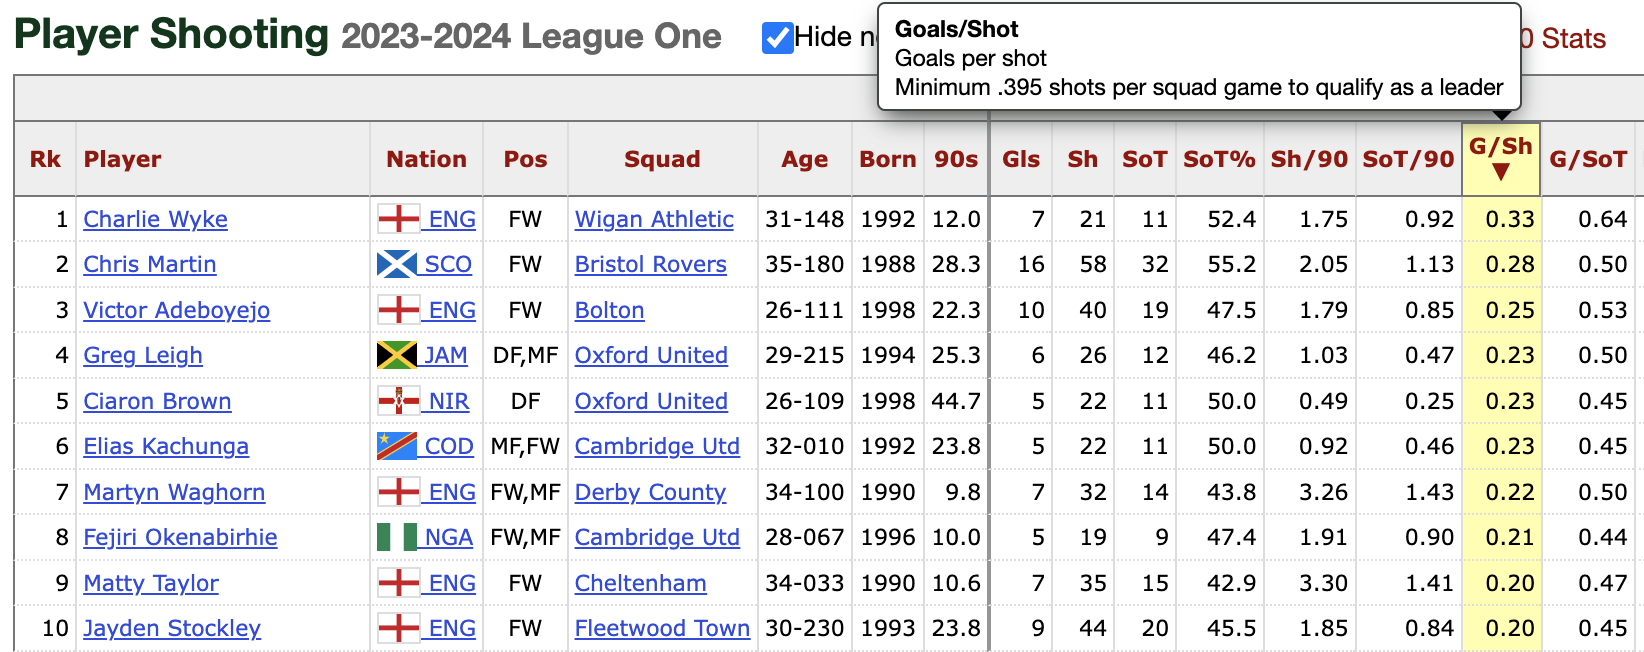The image size is (1644, 652).
Task: Click England flag in Jayden Stockley row
Action: pyautogui.click(x=398, y=628)
